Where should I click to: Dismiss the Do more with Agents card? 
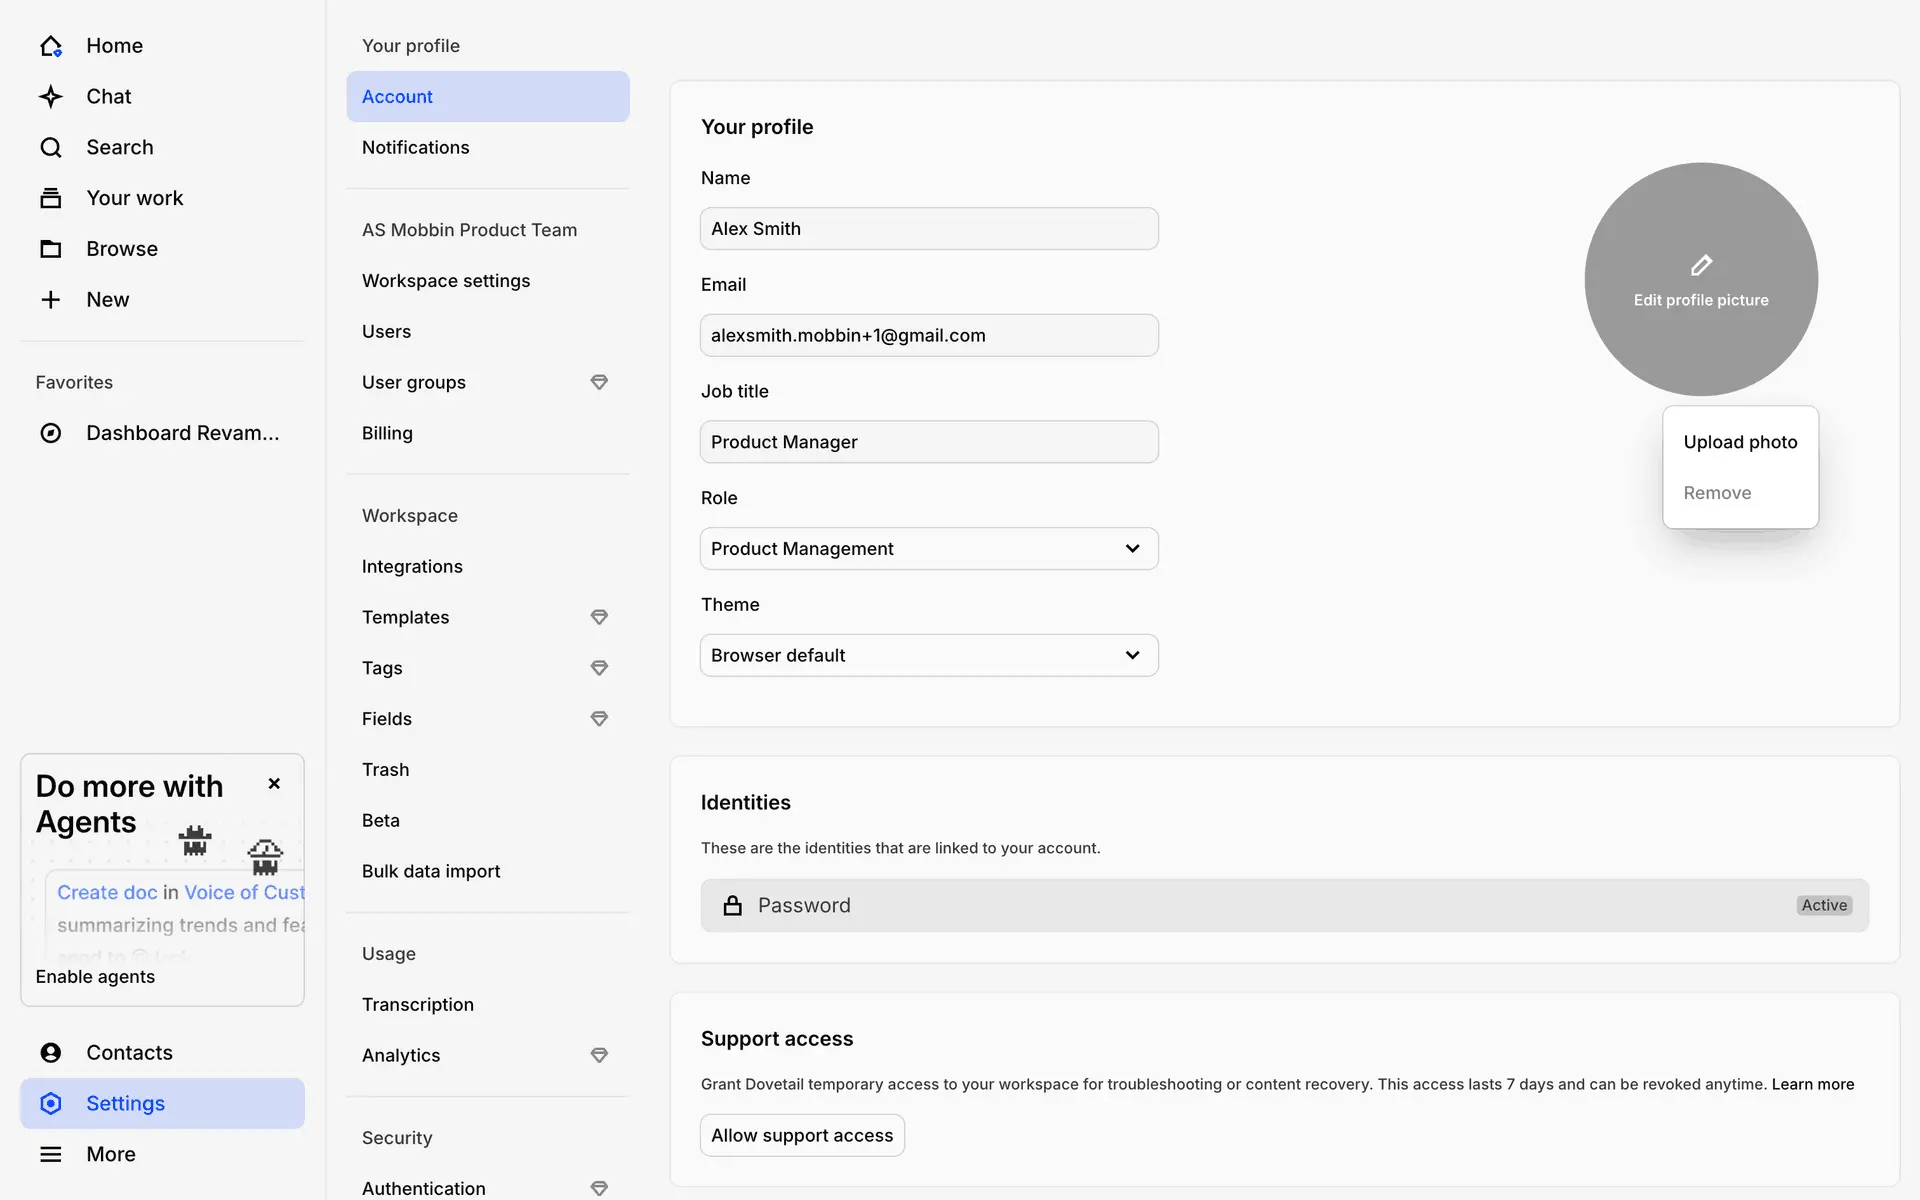click(x=274, y=784)
